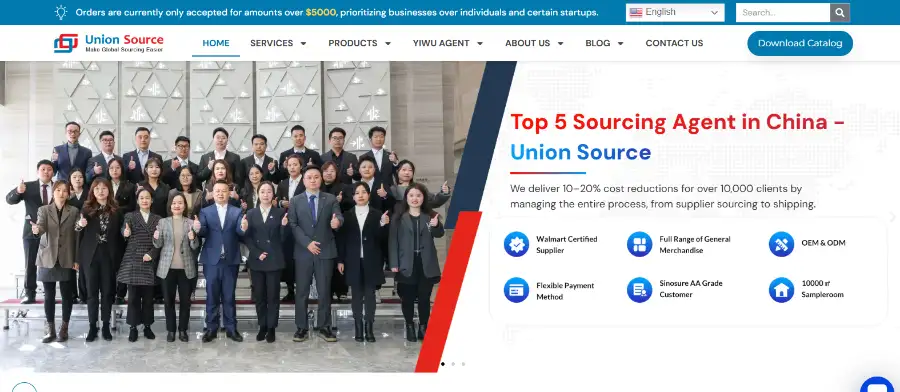
Task: Open the Services menu item
Action: point(271,43)
